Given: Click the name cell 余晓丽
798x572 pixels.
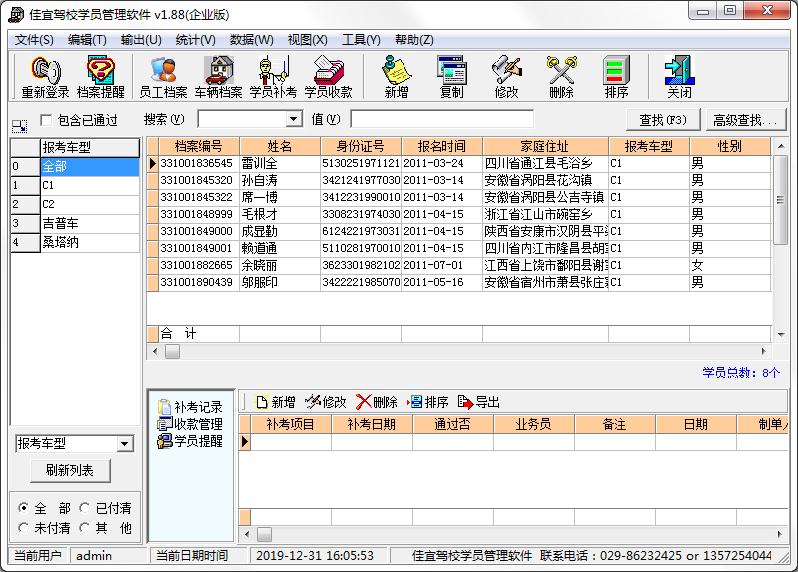Looking at the screenshot, I should (x=280, y=265).
